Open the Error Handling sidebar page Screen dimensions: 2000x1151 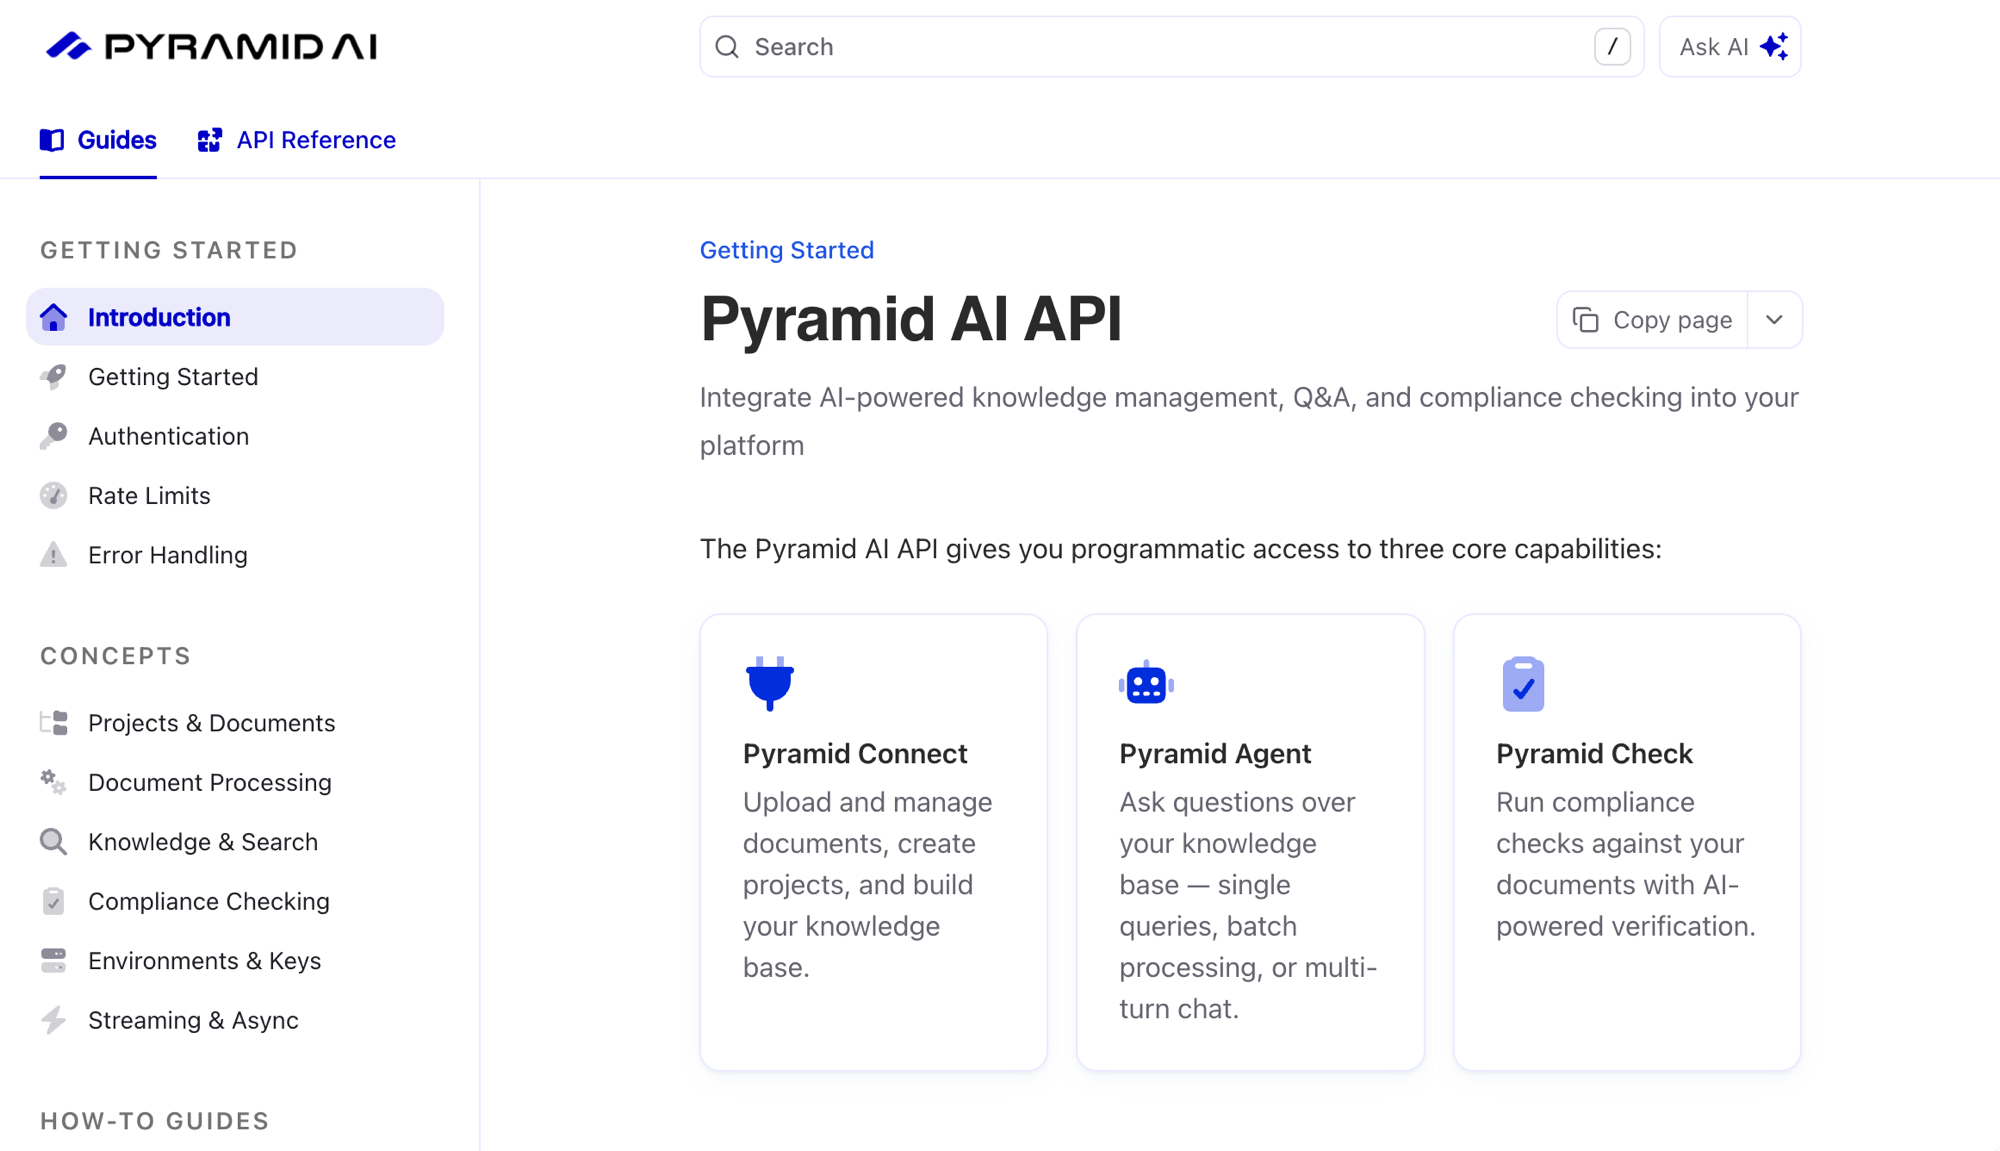(x=235, y=555)
